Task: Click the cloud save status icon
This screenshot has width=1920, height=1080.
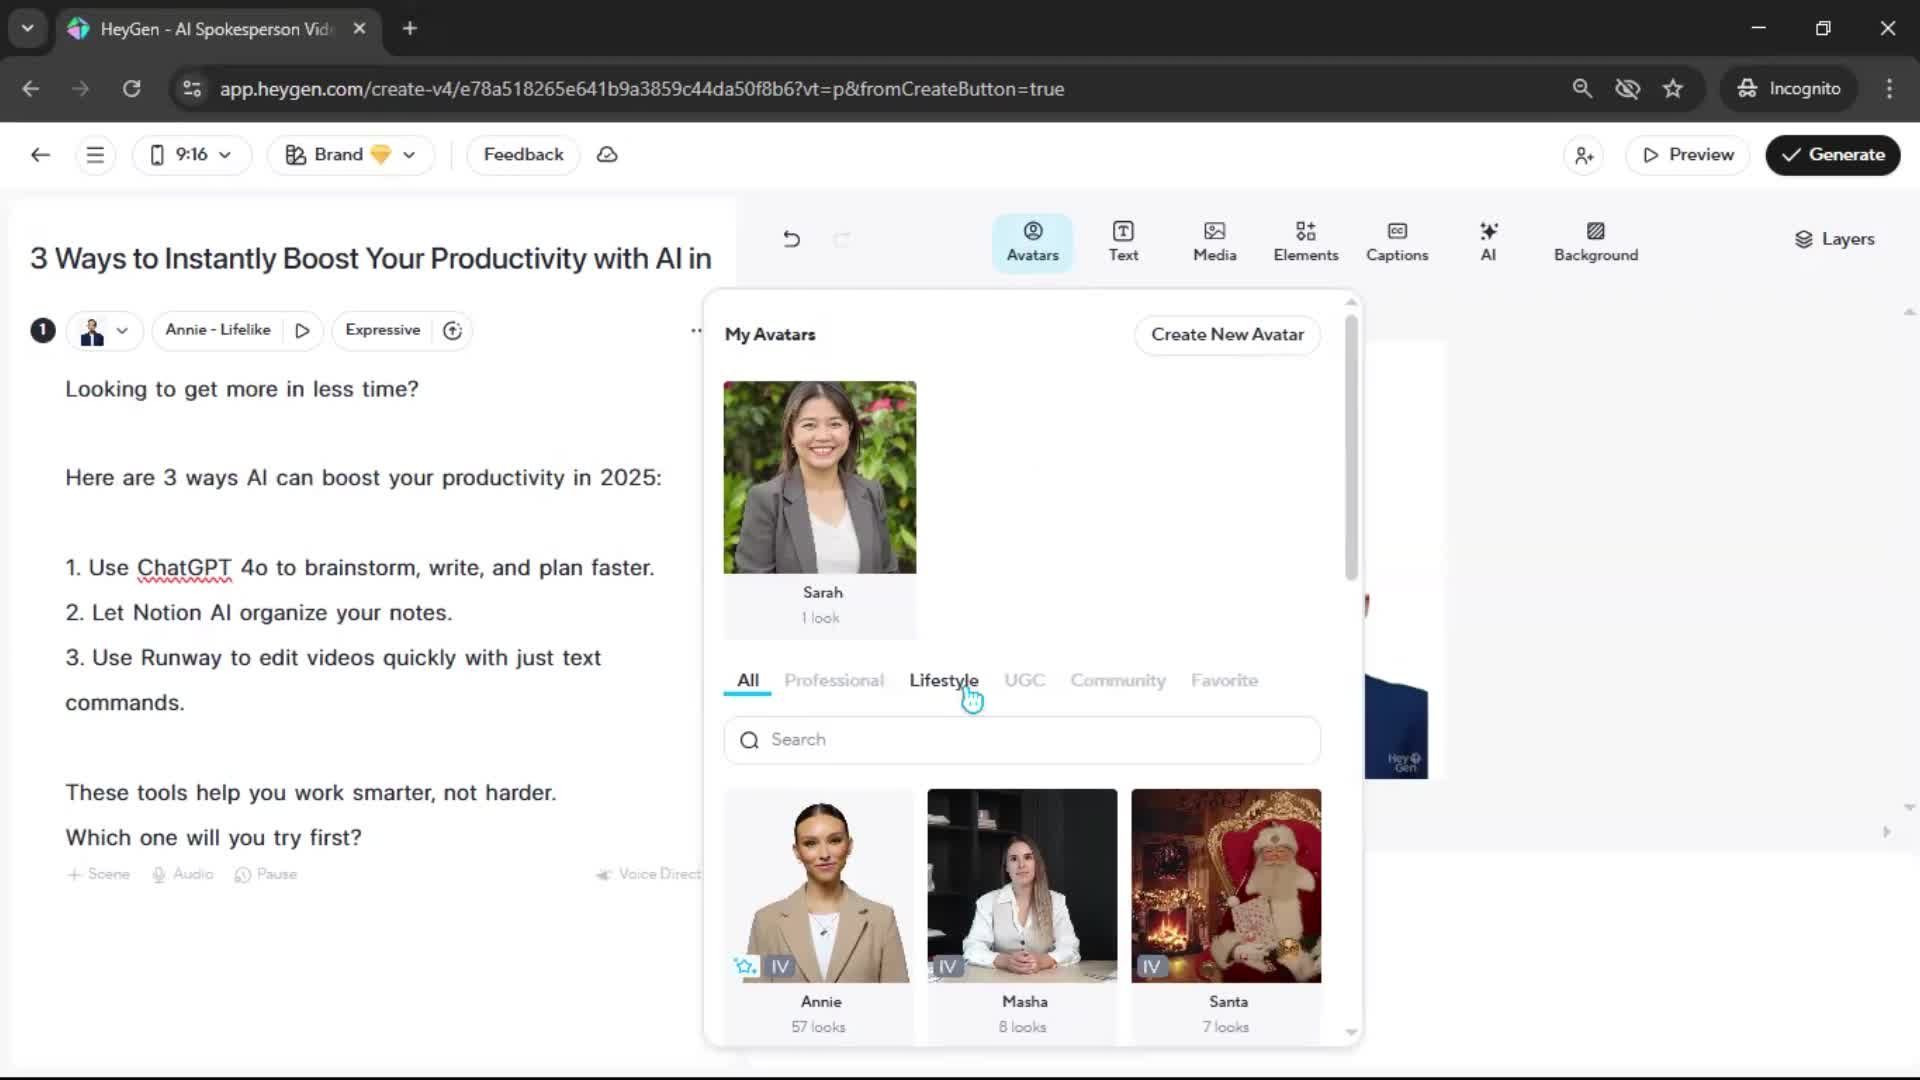Action: 607,155
